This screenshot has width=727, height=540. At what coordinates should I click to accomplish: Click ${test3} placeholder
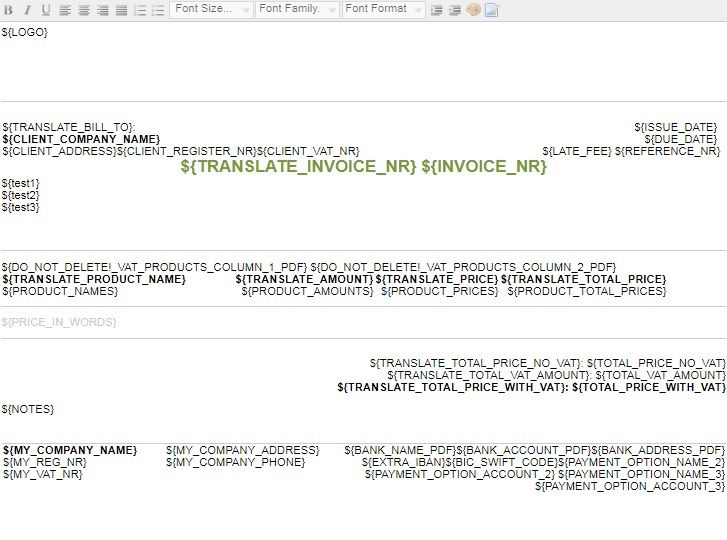coord(21,207)
